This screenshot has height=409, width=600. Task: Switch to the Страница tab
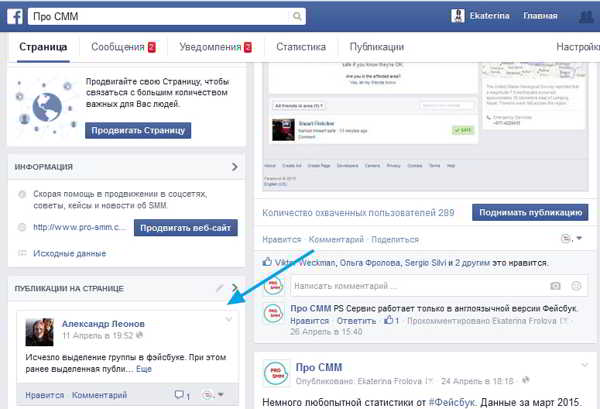tap(43, 47)
